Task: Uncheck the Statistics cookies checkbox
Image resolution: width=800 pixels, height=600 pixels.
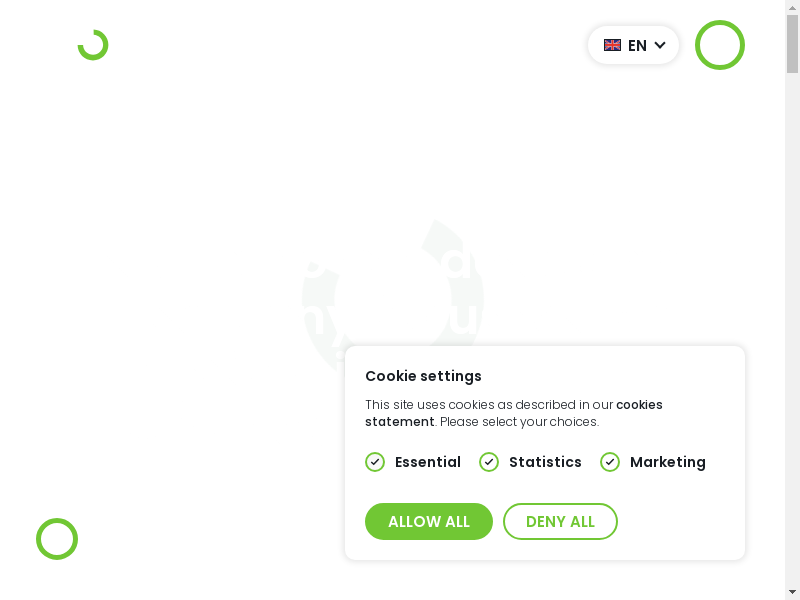Action: coord(489,462)
